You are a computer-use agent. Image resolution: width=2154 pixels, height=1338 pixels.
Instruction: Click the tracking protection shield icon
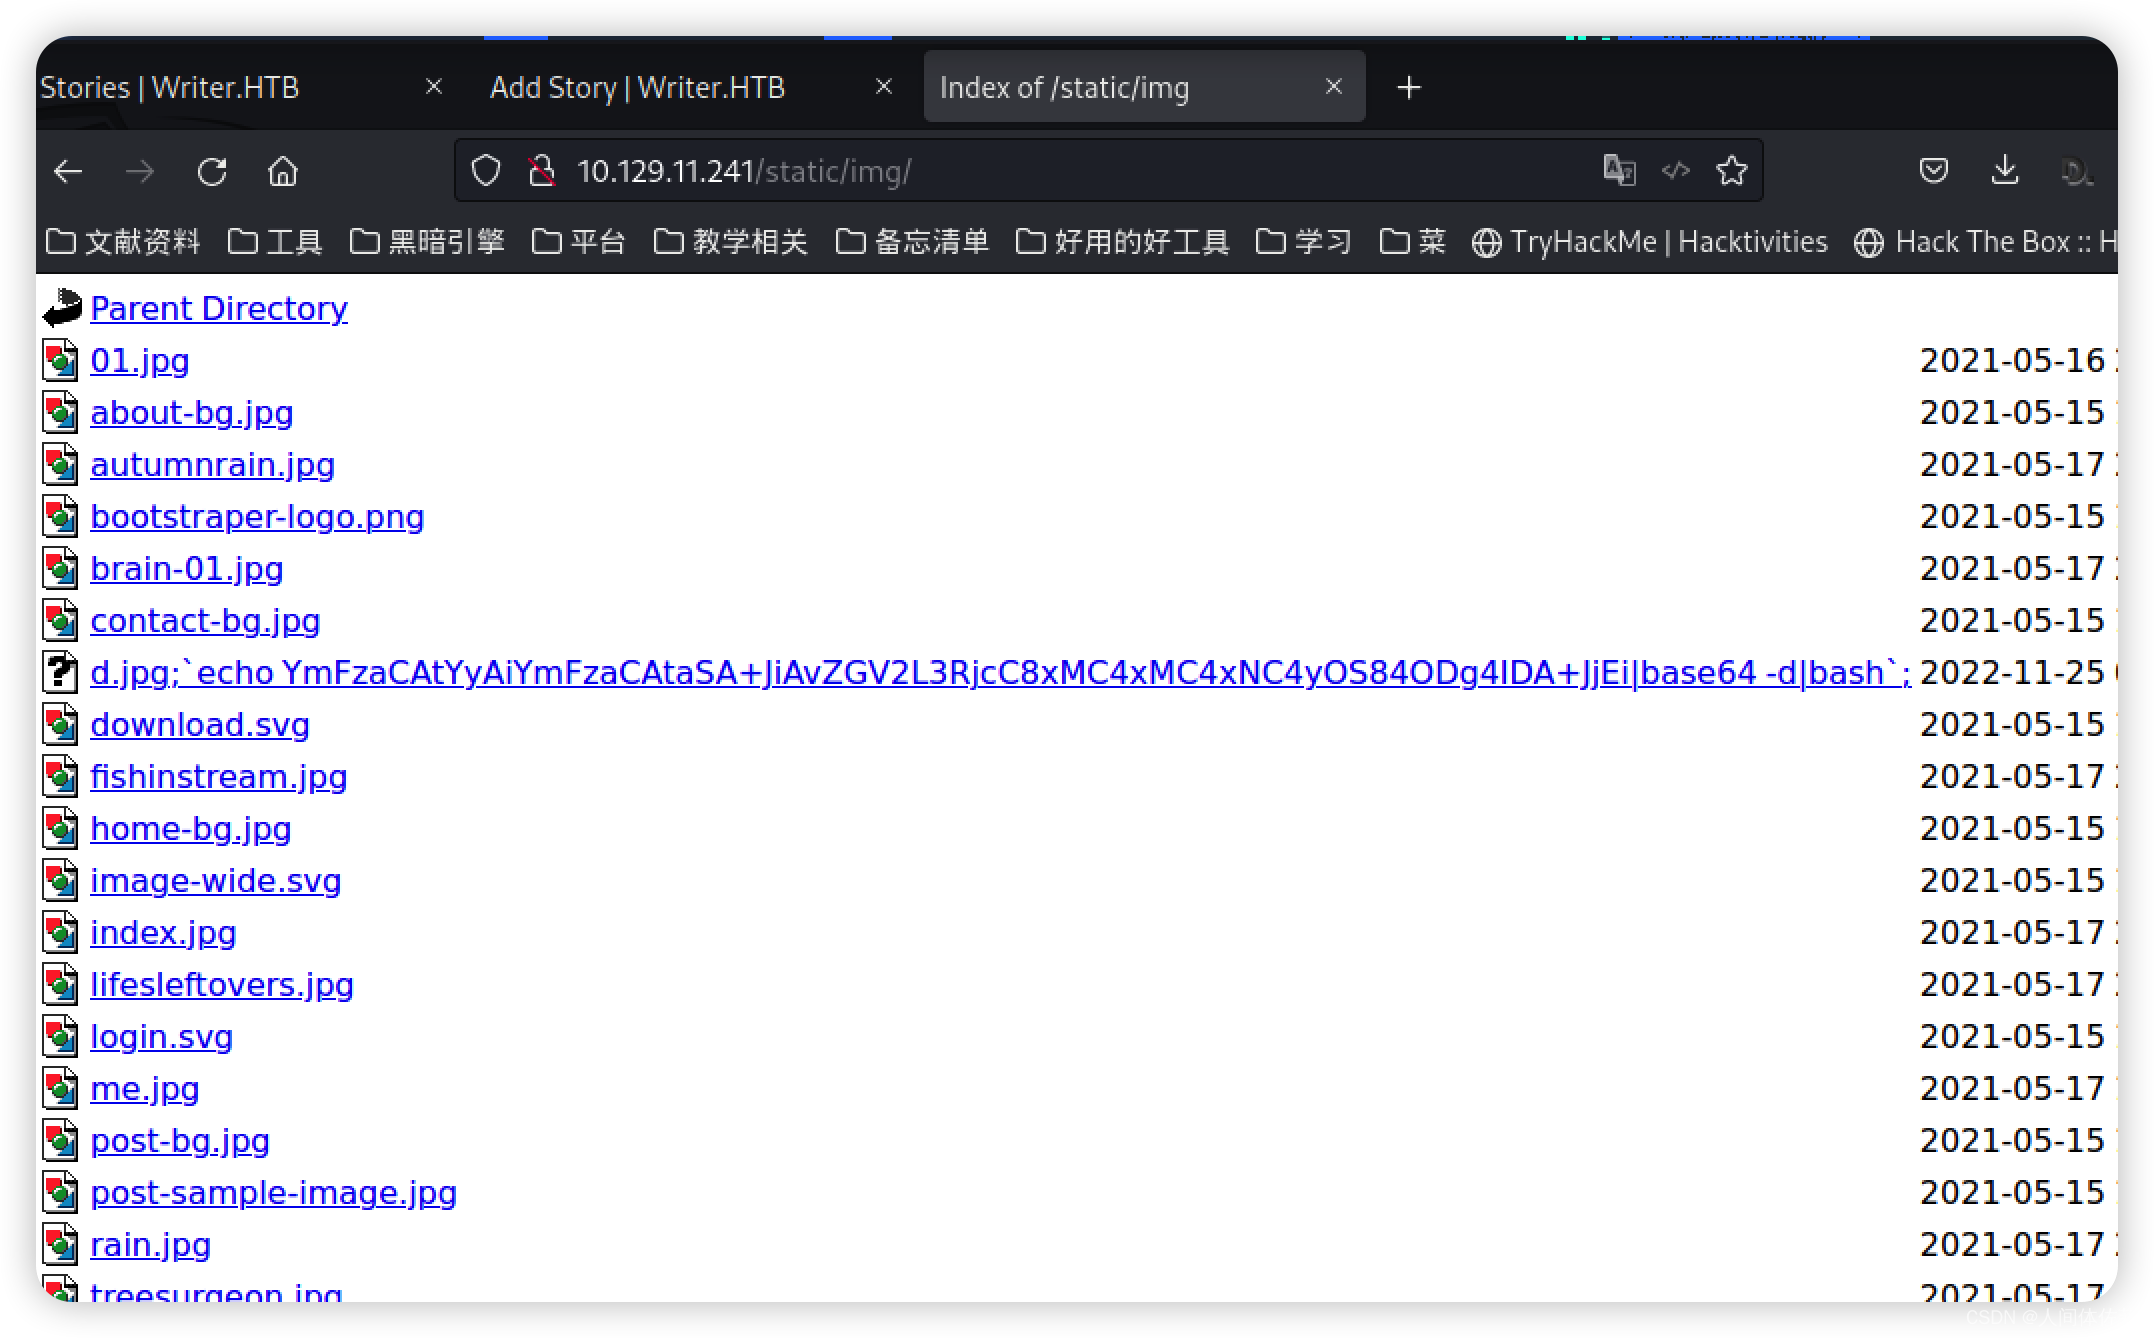tap(486, 171)
